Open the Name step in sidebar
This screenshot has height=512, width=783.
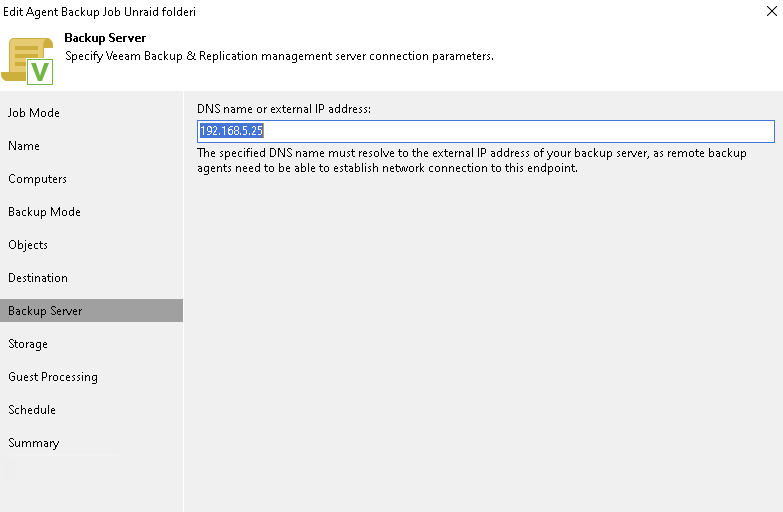coord(23,146)
